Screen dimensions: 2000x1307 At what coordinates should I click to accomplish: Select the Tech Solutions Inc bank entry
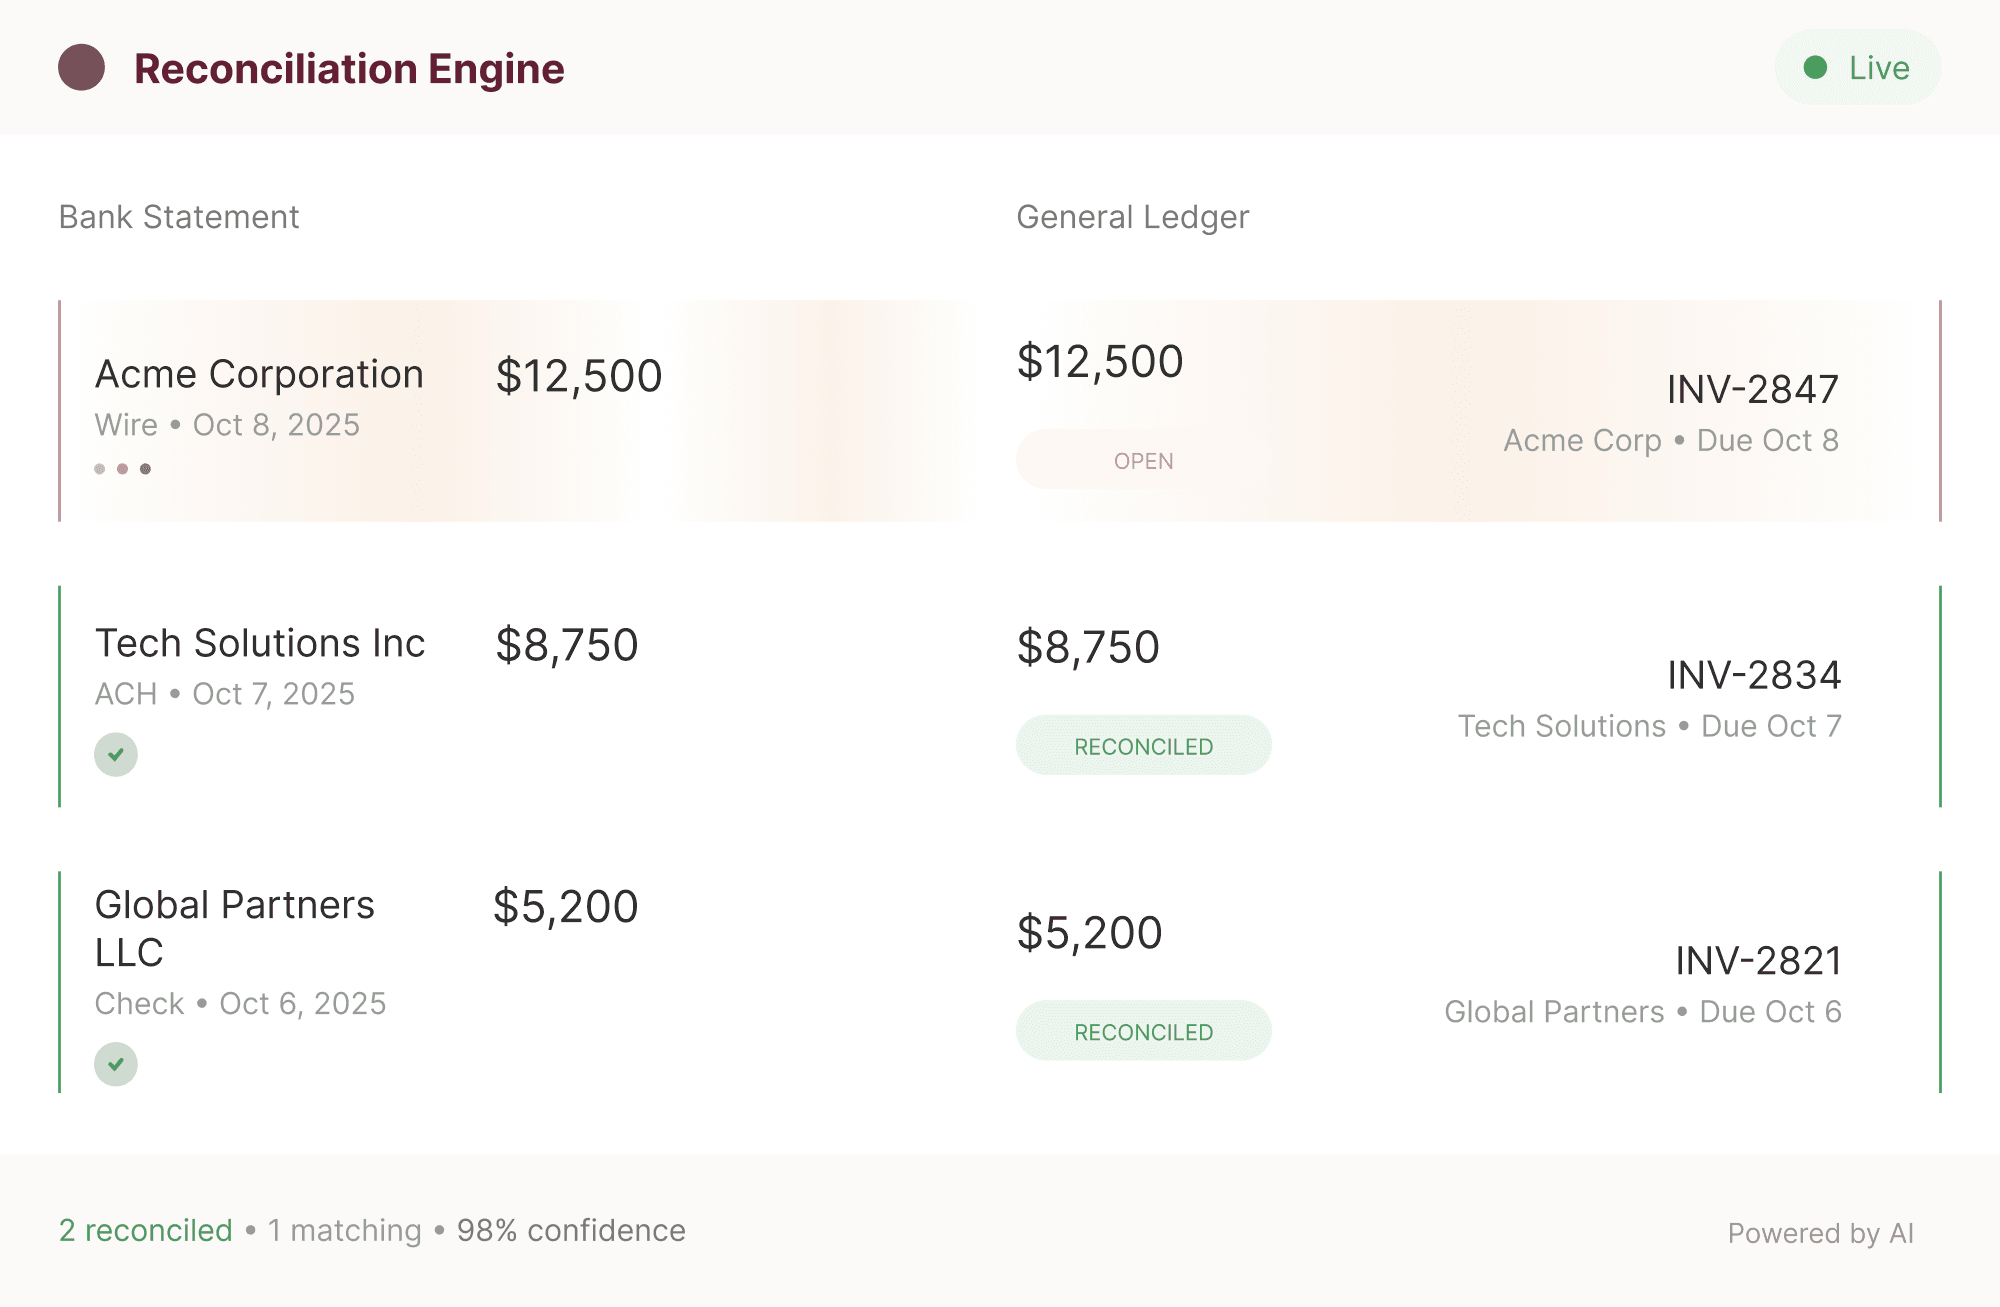pos(260,644)
